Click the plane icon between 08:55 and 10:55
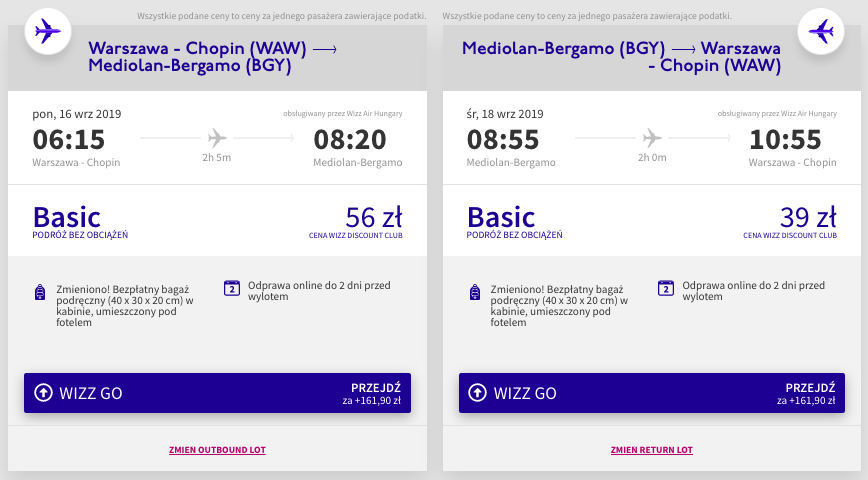Screen dimensions: 868x480 click(652, 137)
